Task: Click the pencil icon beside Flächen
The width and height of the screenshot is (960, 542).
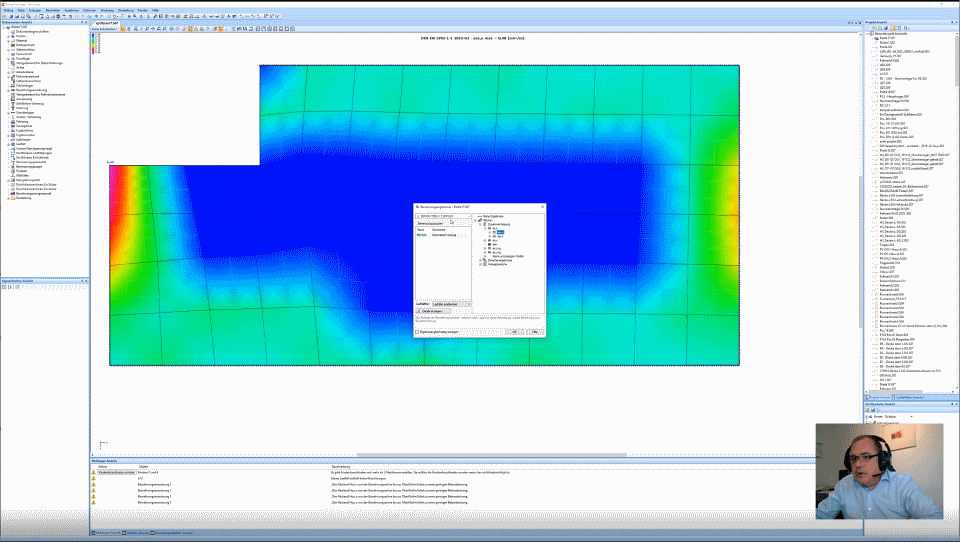Action: pos(481,220)
